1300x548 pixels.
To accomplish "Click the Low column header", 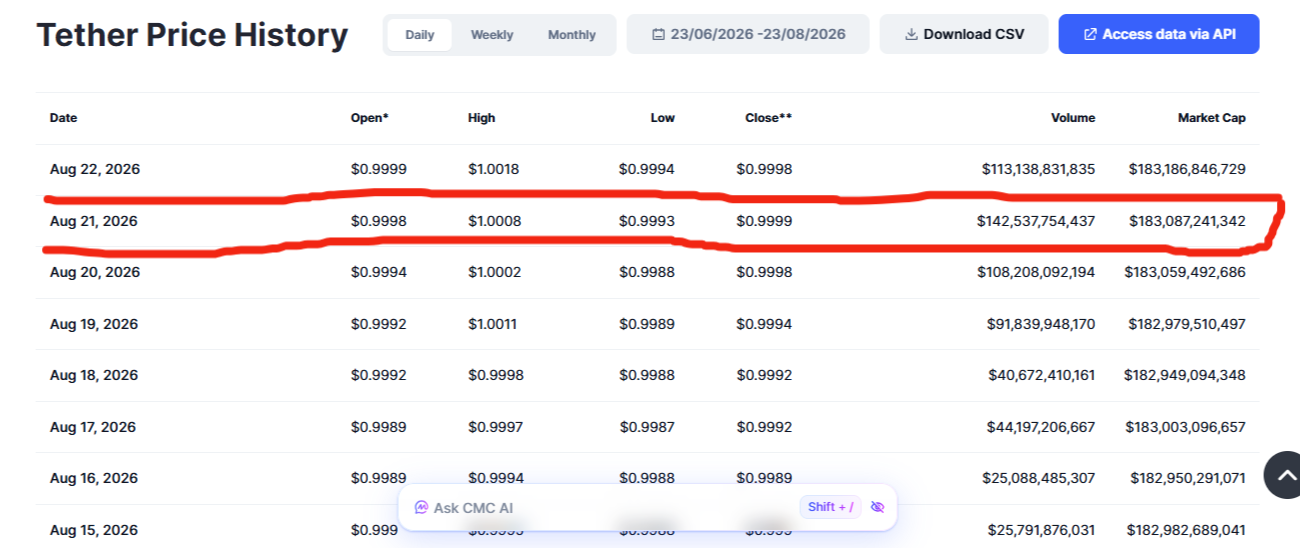I will (x=663, y=118).
